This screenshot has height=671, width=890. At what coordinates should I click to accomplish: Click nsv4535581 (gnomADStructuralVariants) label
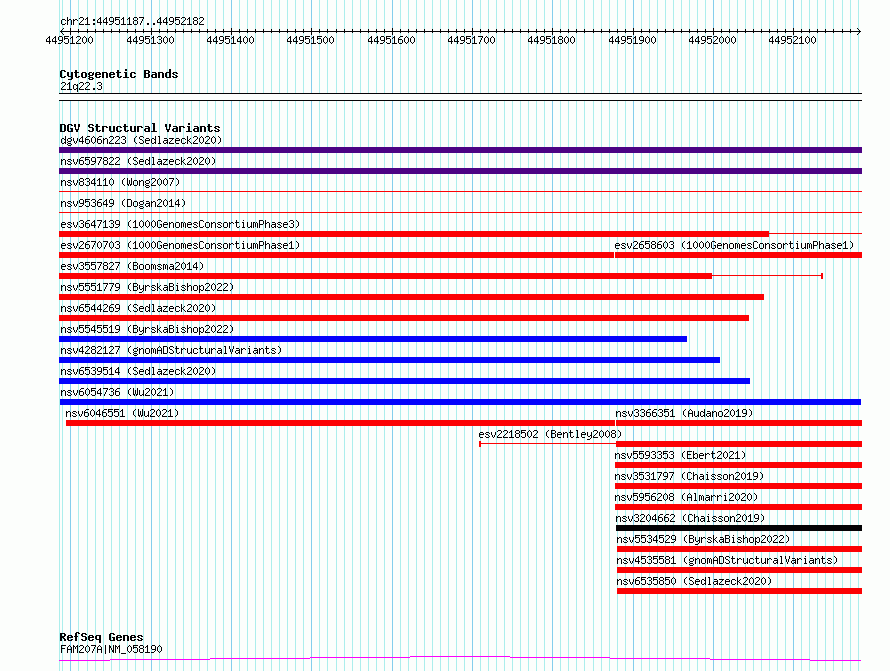[727, 560]
